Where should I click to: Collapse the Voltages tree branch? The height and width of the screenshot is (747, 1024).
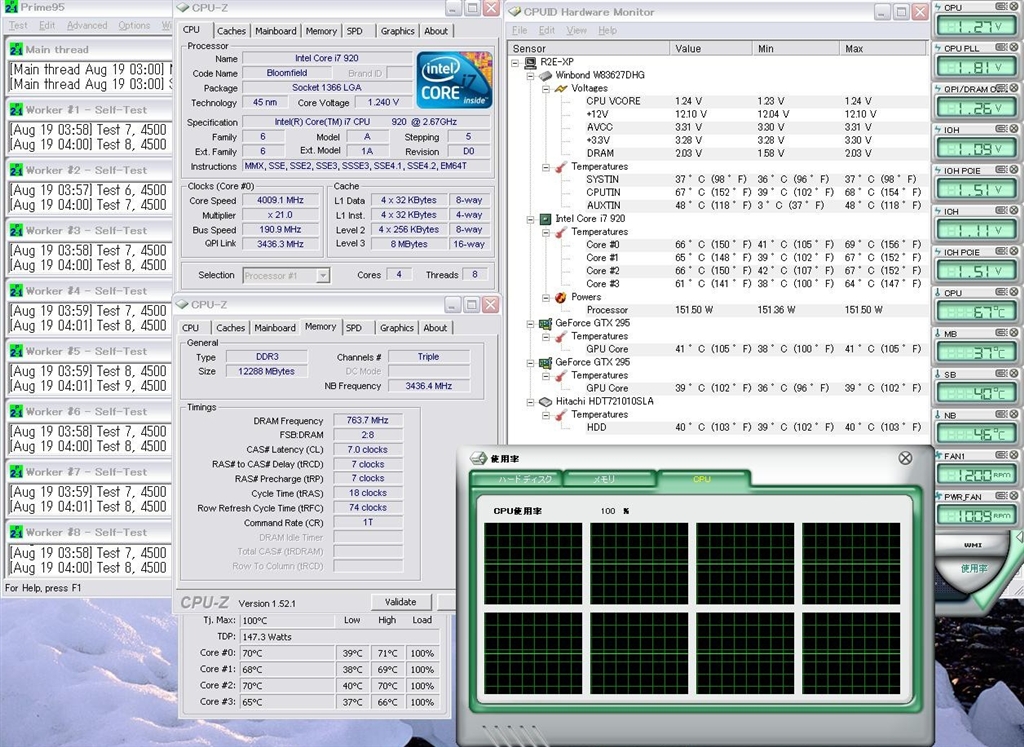[x=546, y=88]
